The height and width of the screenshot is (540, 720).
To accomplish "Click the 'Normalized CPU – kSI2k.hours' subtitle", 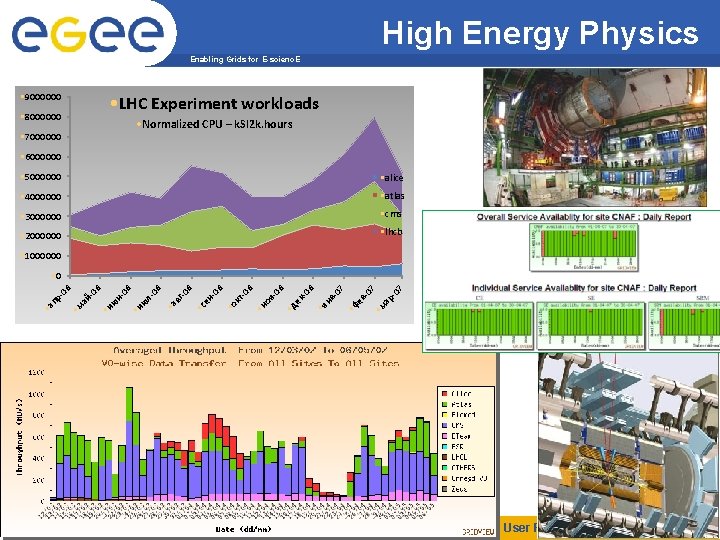I will tap(217, 124).
